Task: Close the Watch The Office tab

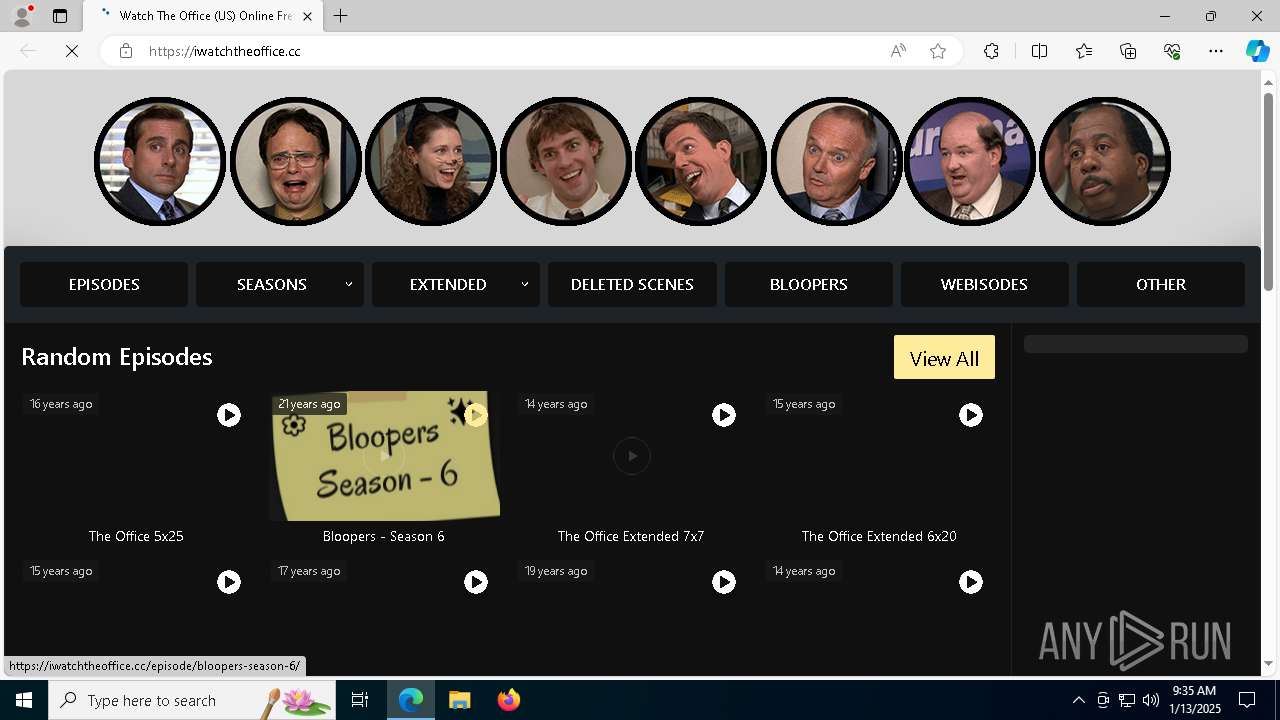Action: pyautogui.click(x=307, y=16)
